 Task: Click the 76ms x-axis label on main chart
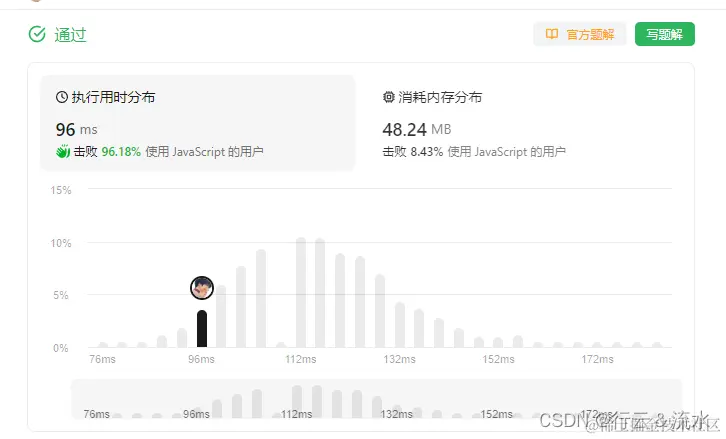point(102,359)
